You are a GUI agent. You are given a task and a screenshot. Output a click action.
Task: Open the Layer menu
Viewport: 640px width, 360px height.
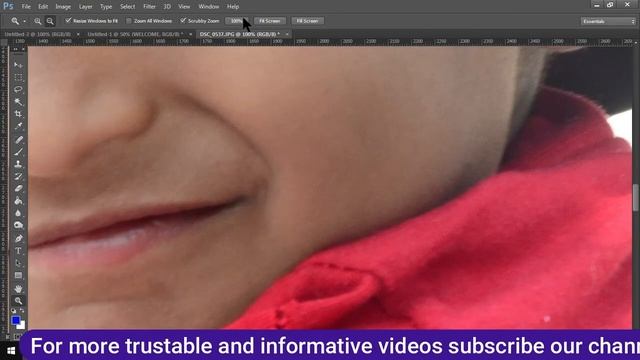(85, 7)
